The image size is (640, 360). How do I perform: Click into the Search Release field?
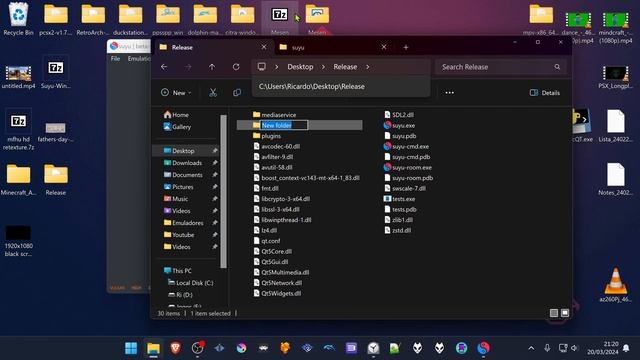click(x=501, y=67)
